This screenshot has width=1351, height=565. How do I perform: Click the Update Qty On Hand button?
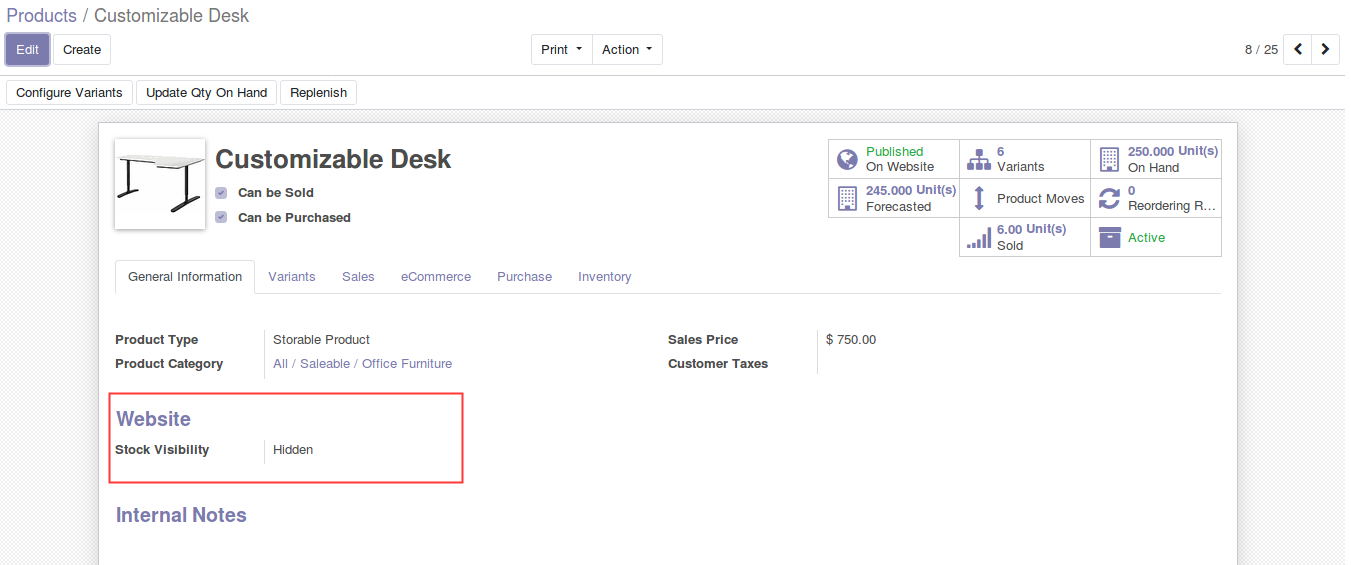(x=206, y=93)
